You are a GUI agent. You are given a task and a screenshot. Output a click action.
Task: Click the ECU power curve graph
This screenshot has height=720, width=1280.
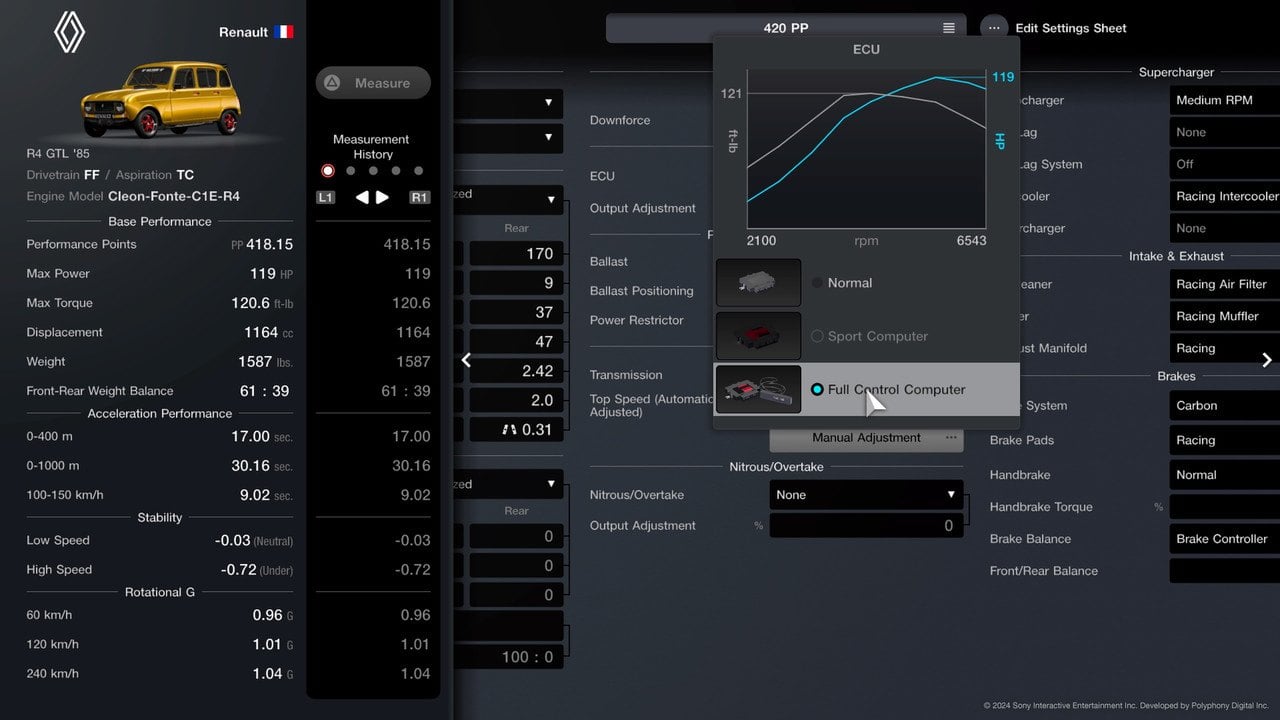tap(866, 150)
